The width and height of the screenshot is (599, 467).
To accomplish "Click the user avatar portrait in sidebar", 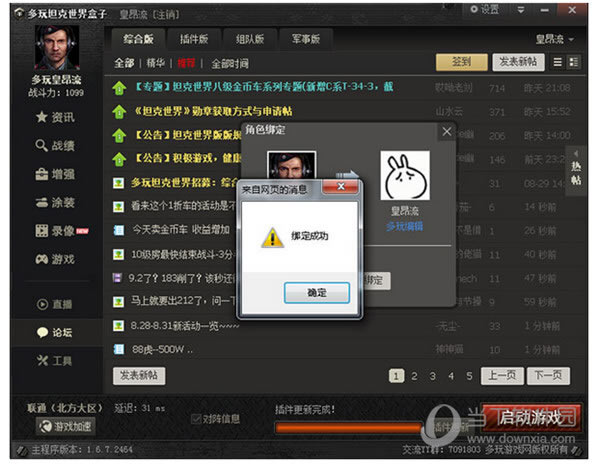I will (57, 47).
